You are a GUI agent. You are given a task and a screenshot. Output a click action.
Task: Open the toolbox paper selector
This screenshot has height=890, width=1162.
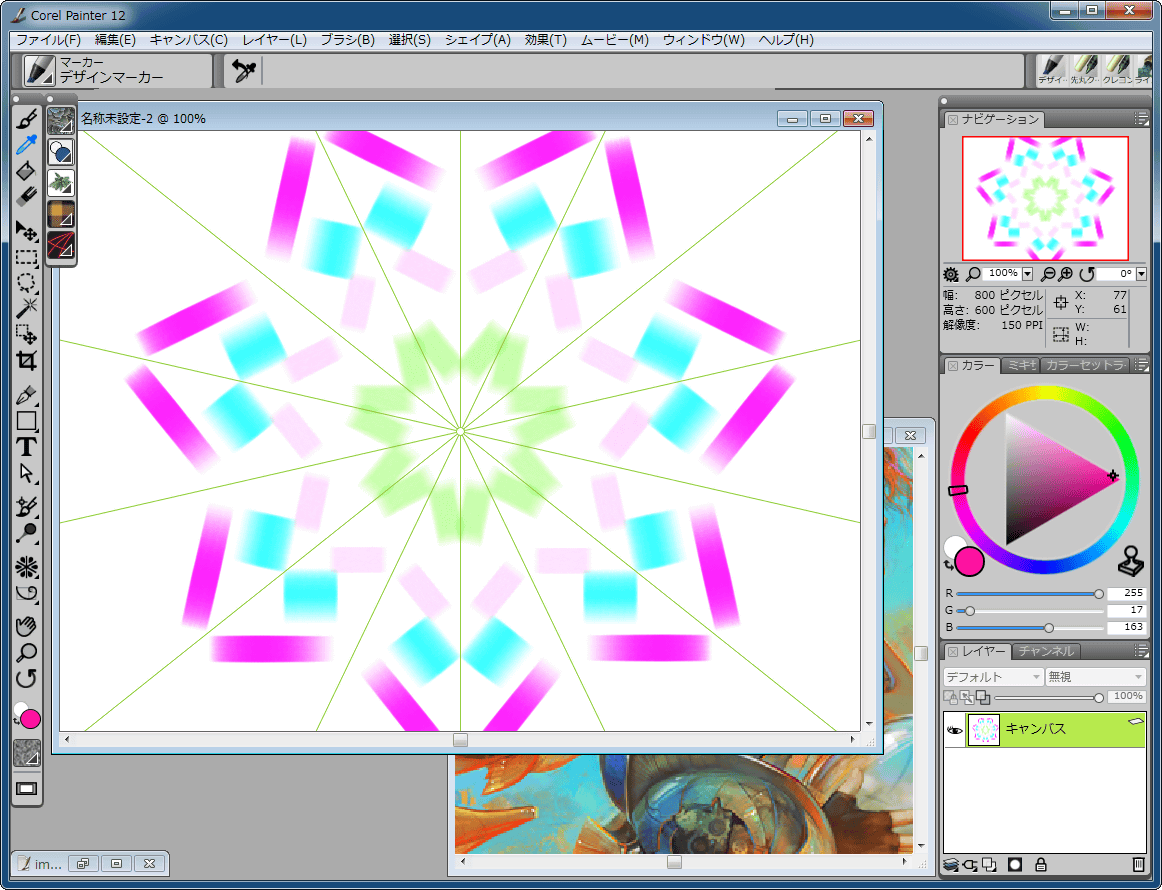27,754
